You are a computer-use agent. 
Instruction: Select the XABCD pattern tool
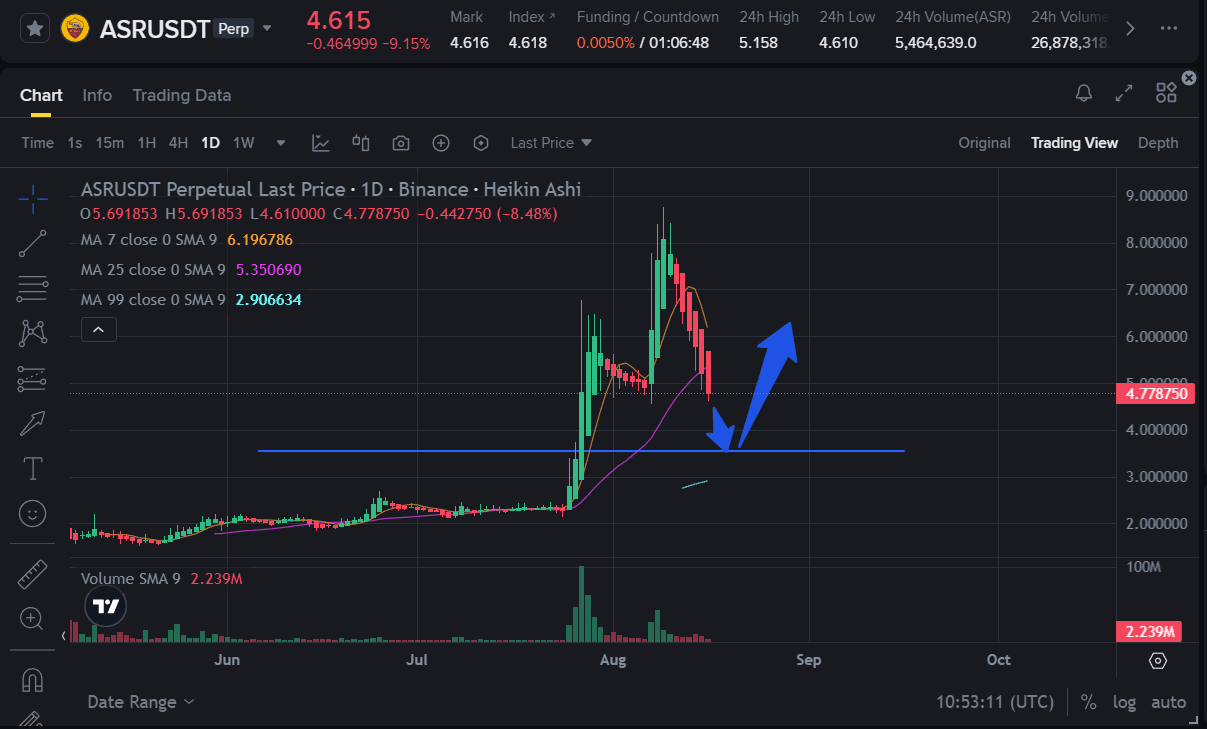[x=33, y=333]
